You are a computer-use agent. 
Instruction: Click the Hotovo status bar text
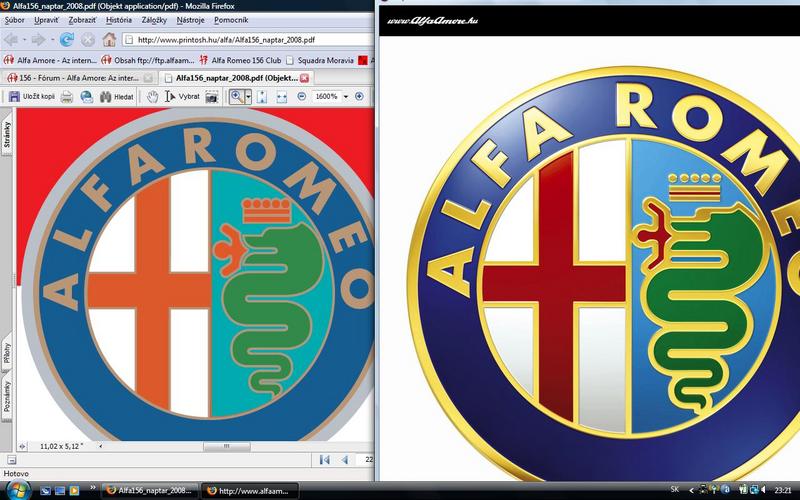[16, 474]
